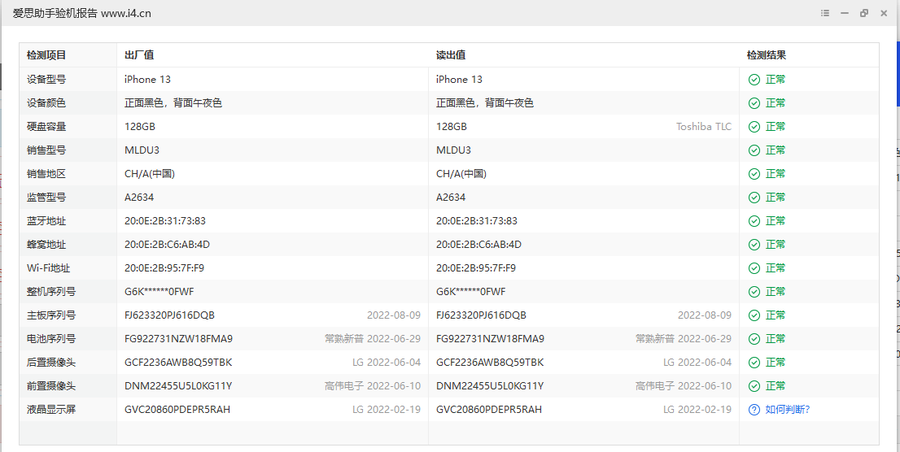Viewport: 900px width, 452px height.
Task: Click factory Wi-Fi address 20:0E:2B:95:7F:F9
Action: (x=164, y=268)
